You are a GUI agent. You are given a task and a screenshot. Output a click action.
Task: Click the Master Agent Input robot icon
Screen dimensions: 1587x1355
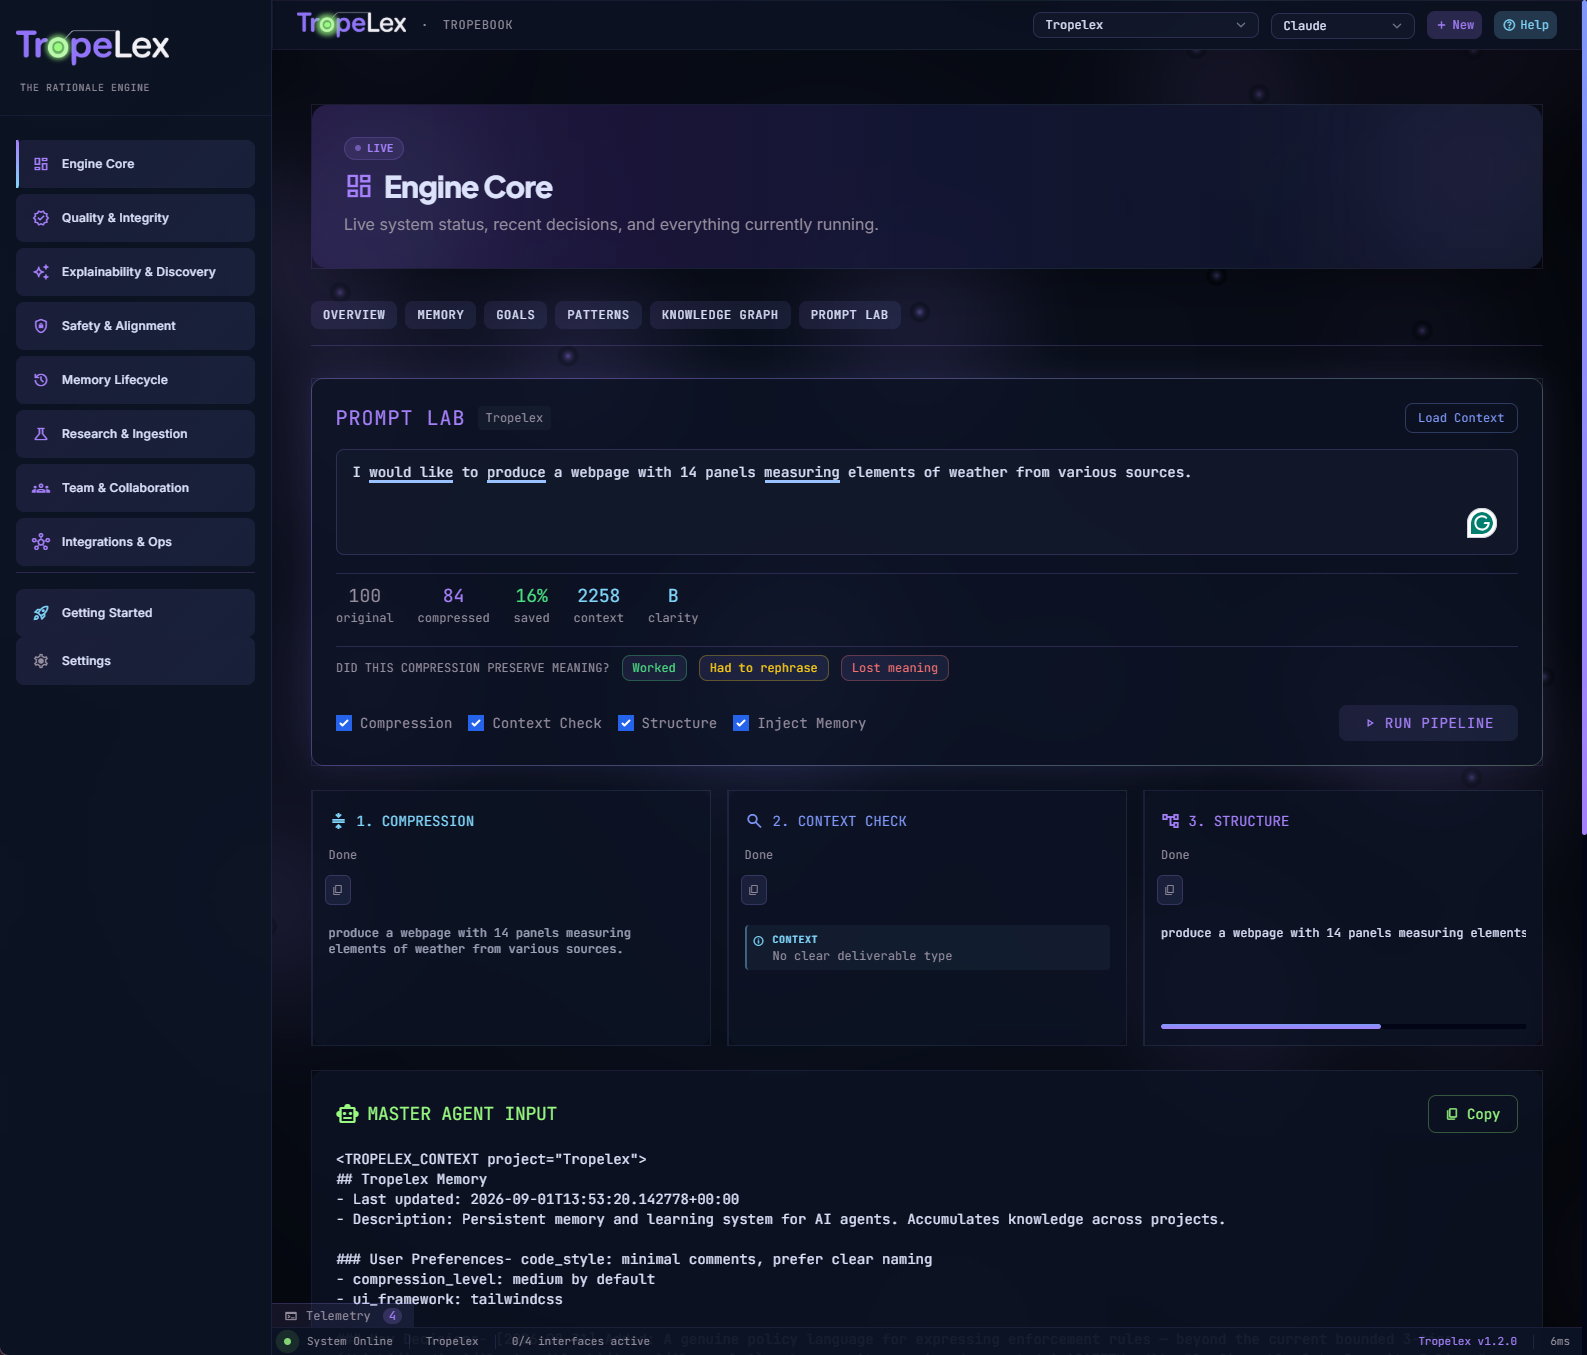[347, 1114]
